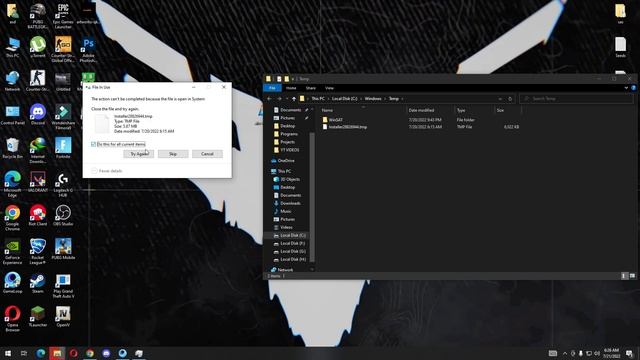Click the Explorer refresh button
Viewport: 640px width, 360px height.
tap(510, 99)
